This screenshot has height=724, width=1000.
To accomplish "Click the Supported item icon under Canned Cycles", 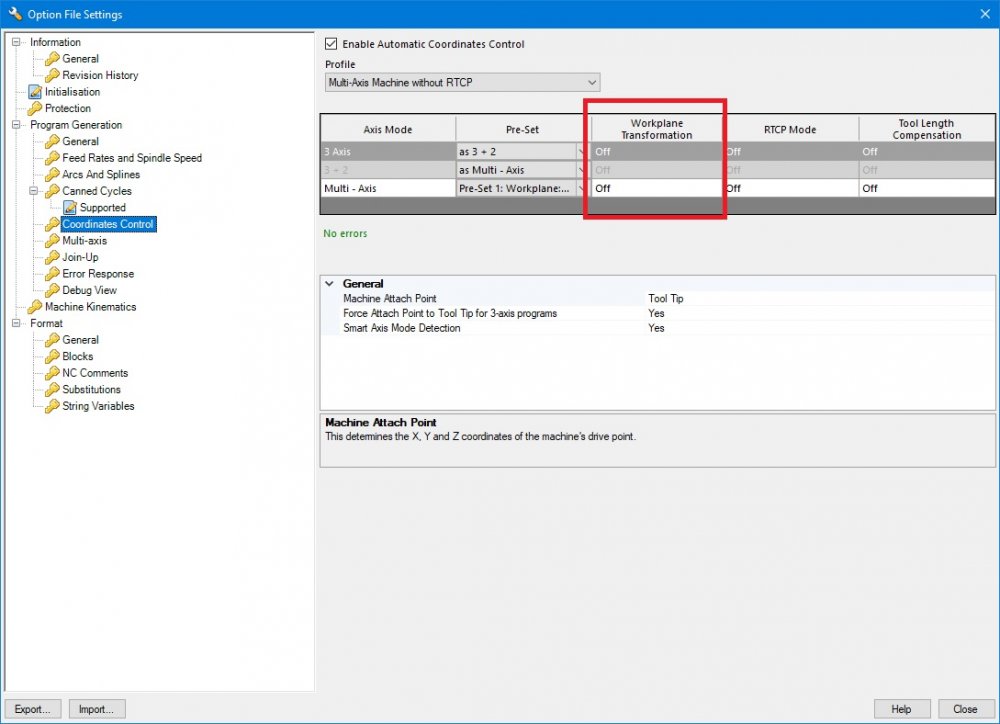I will 69,208.
